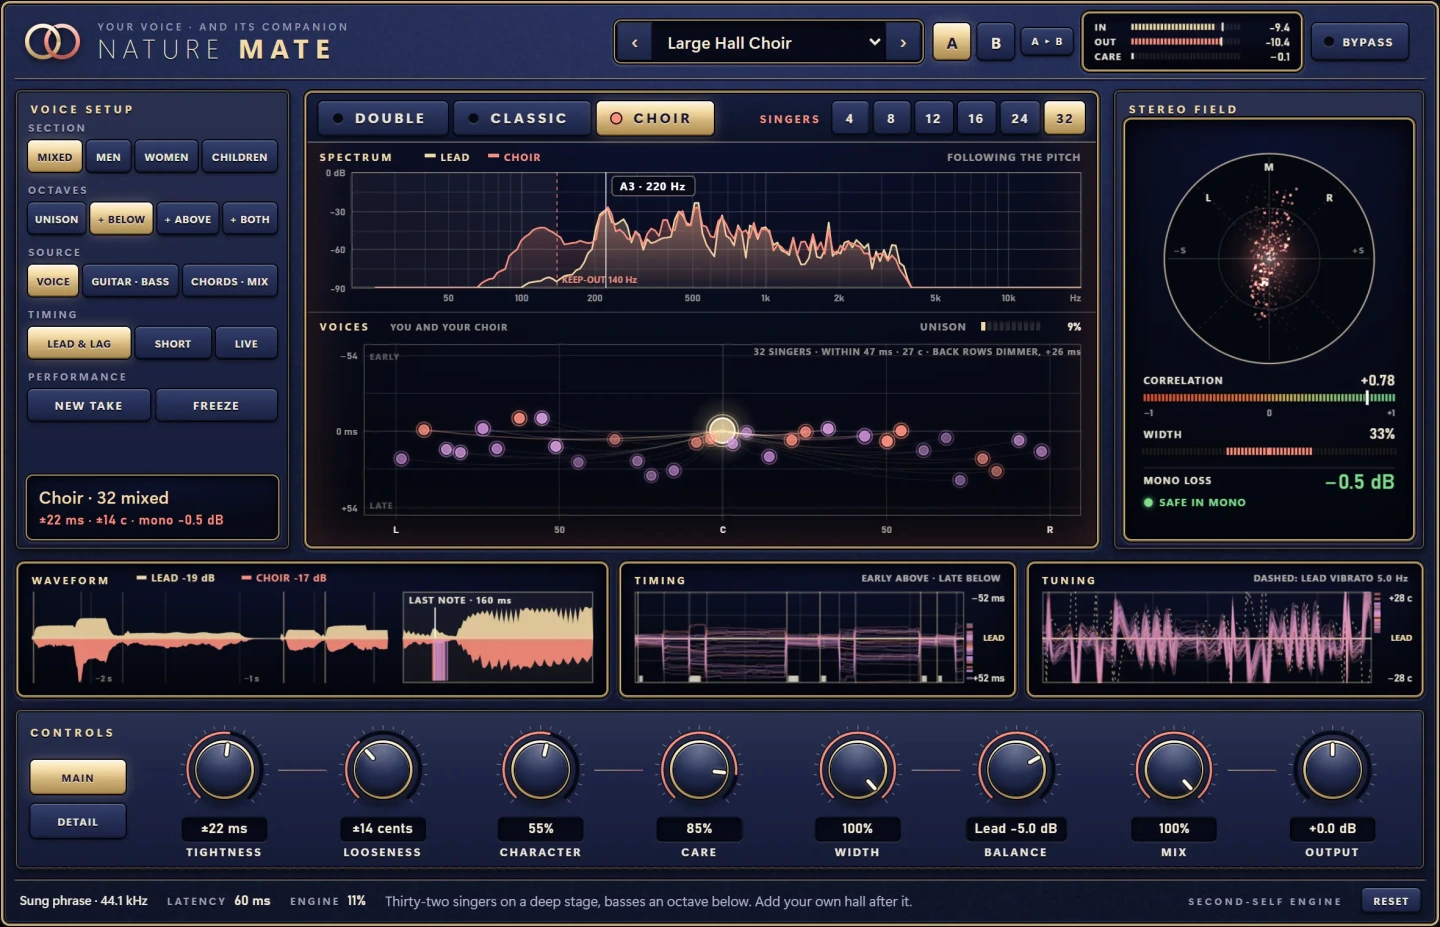The width and height of the screenshot is (1440, 927).
Task: Switch to Choir mode tab
Action: click(655, 118)
